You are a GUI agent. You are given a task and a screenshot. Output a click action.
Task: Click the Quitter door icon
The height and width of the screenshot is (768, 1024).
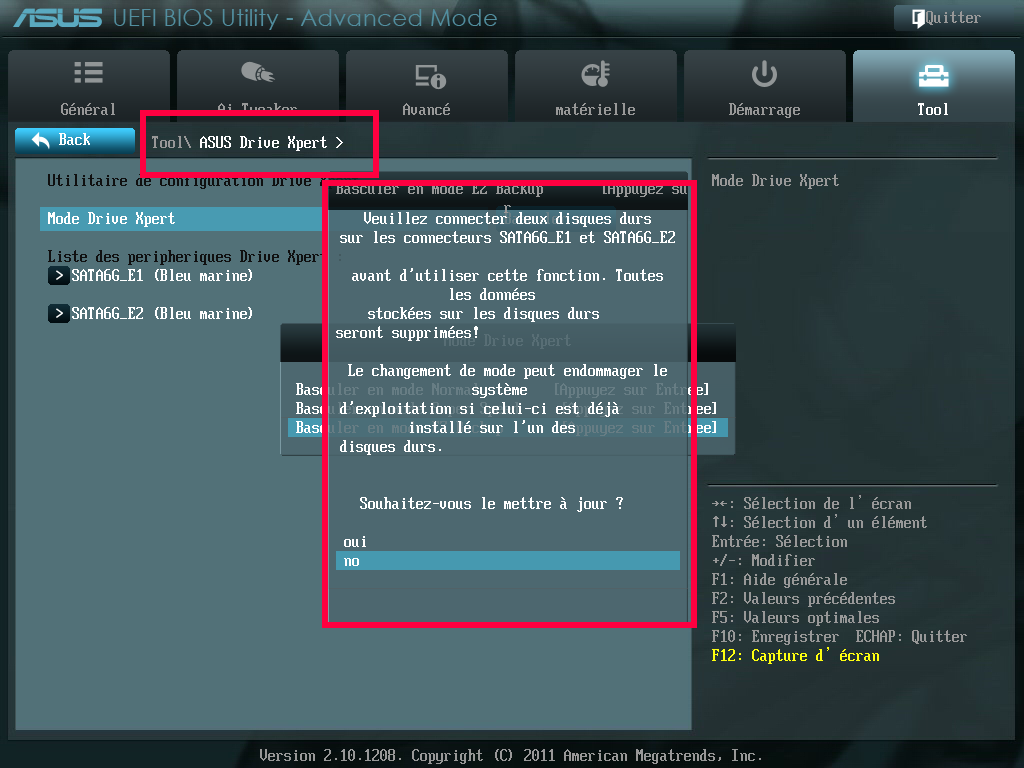(x=918, y=18)
